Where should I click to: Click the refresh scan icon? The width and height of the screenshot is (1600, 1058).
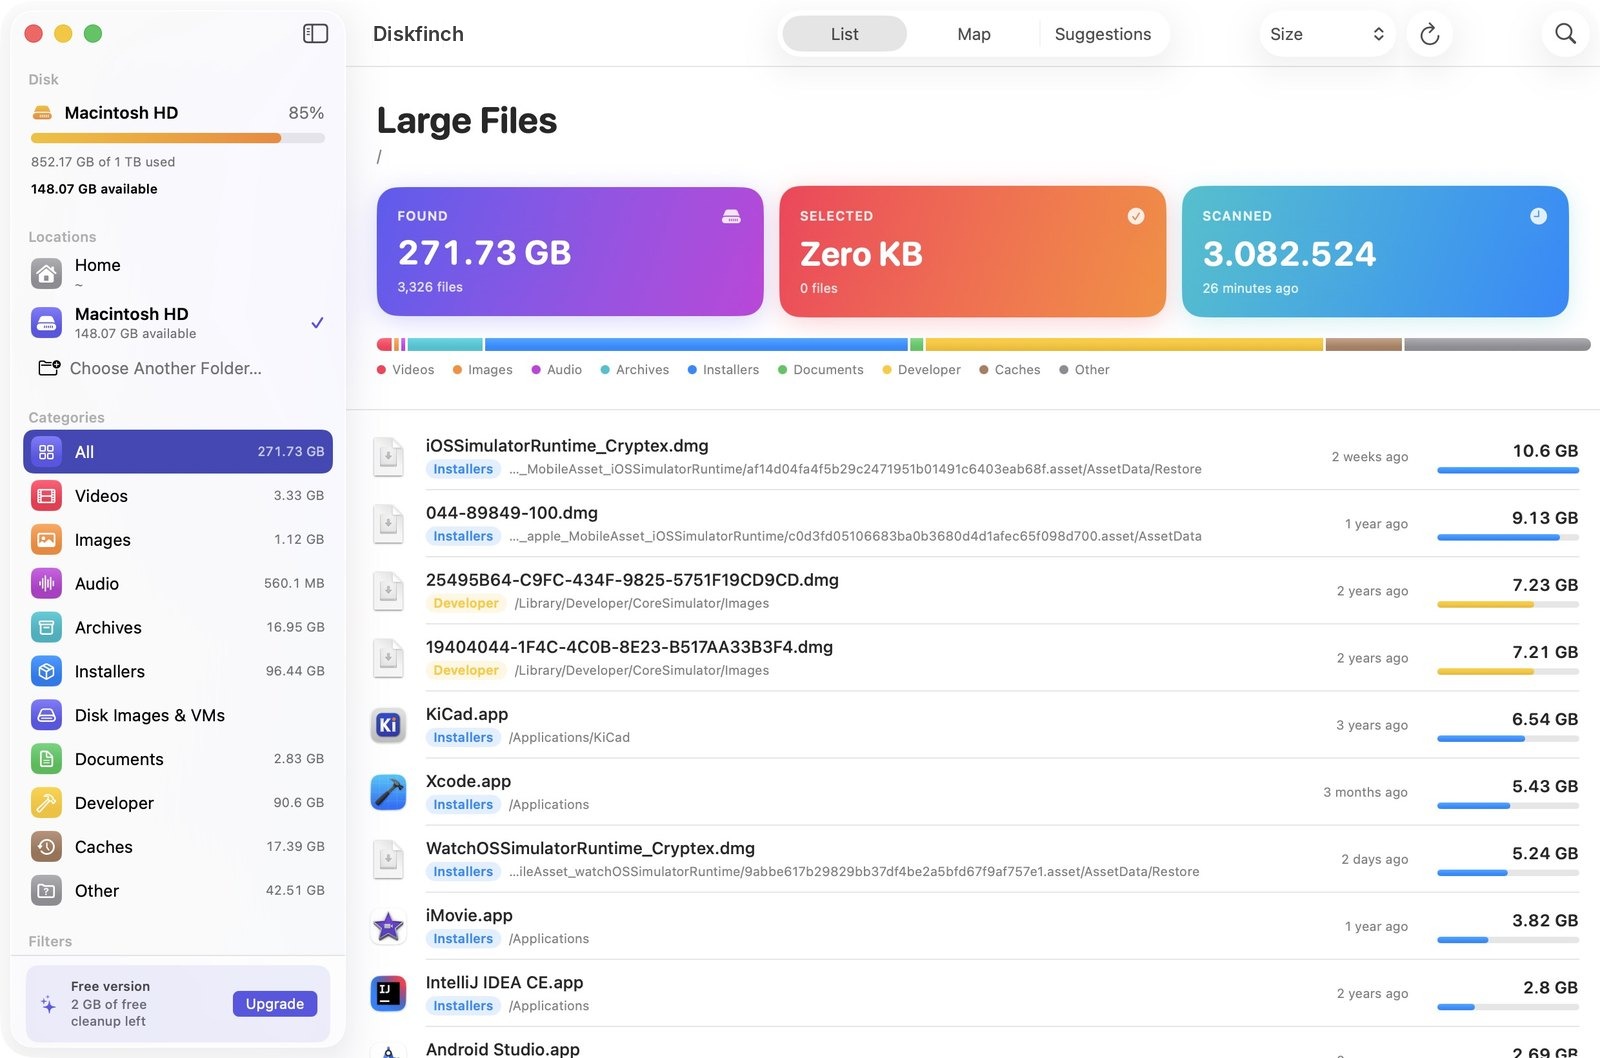point(1429,34)
